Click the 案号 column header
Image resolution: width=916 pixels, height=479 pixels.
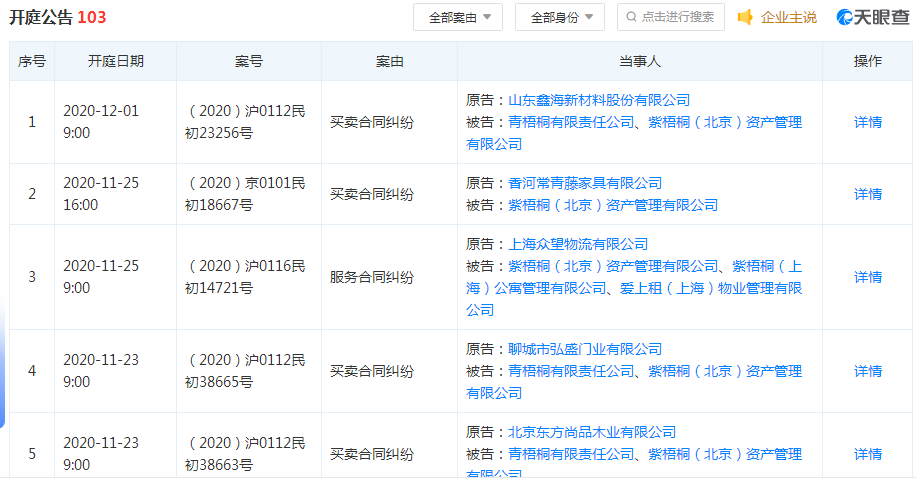point(249,61)
